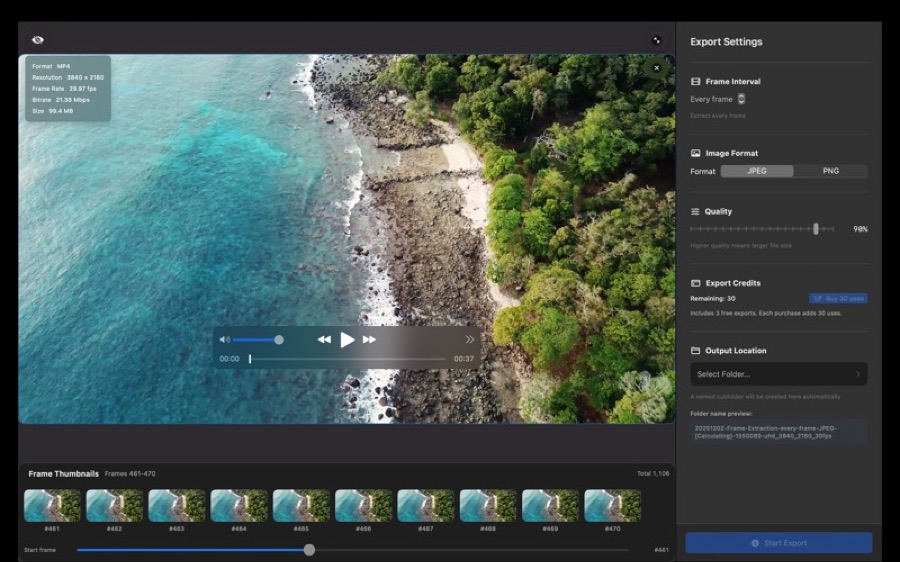Image resolution: width=900 pixels, height=562 pixels.
Task: Click the folder name preview text box
Action: pyautogui.click(x=778, y=432)
